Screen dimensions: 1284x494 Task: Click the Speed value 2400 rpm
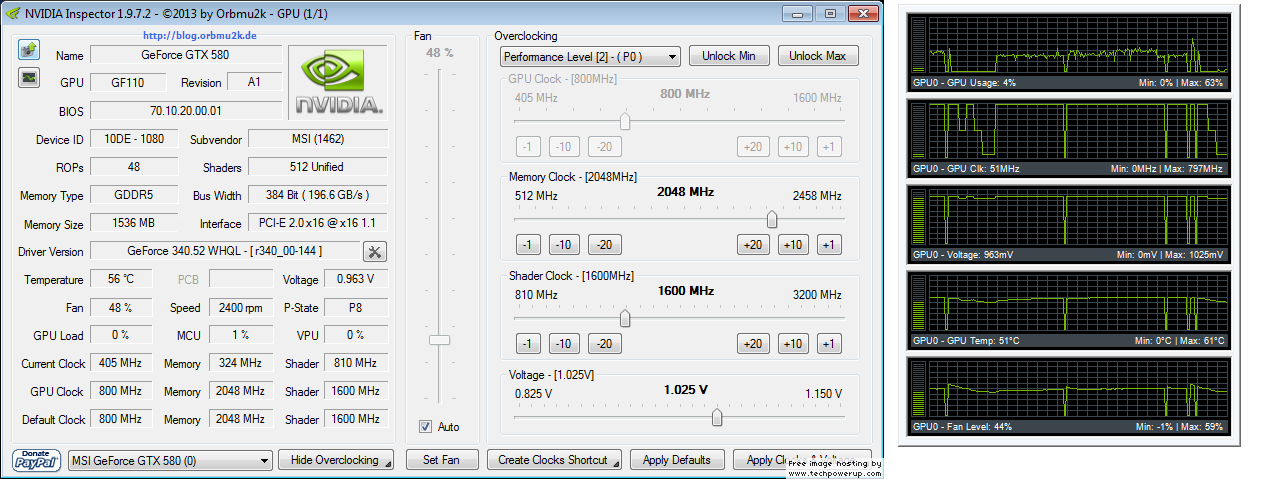click(x=241, y=308)
